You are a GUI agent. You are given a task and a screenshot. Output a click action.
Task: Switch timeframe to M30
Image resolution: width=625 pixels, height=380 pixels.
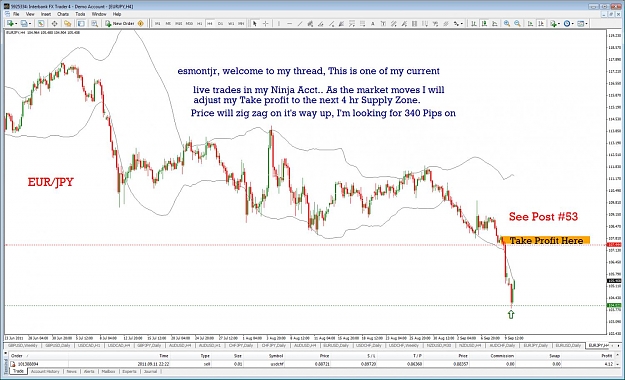(x=189, y=24)
